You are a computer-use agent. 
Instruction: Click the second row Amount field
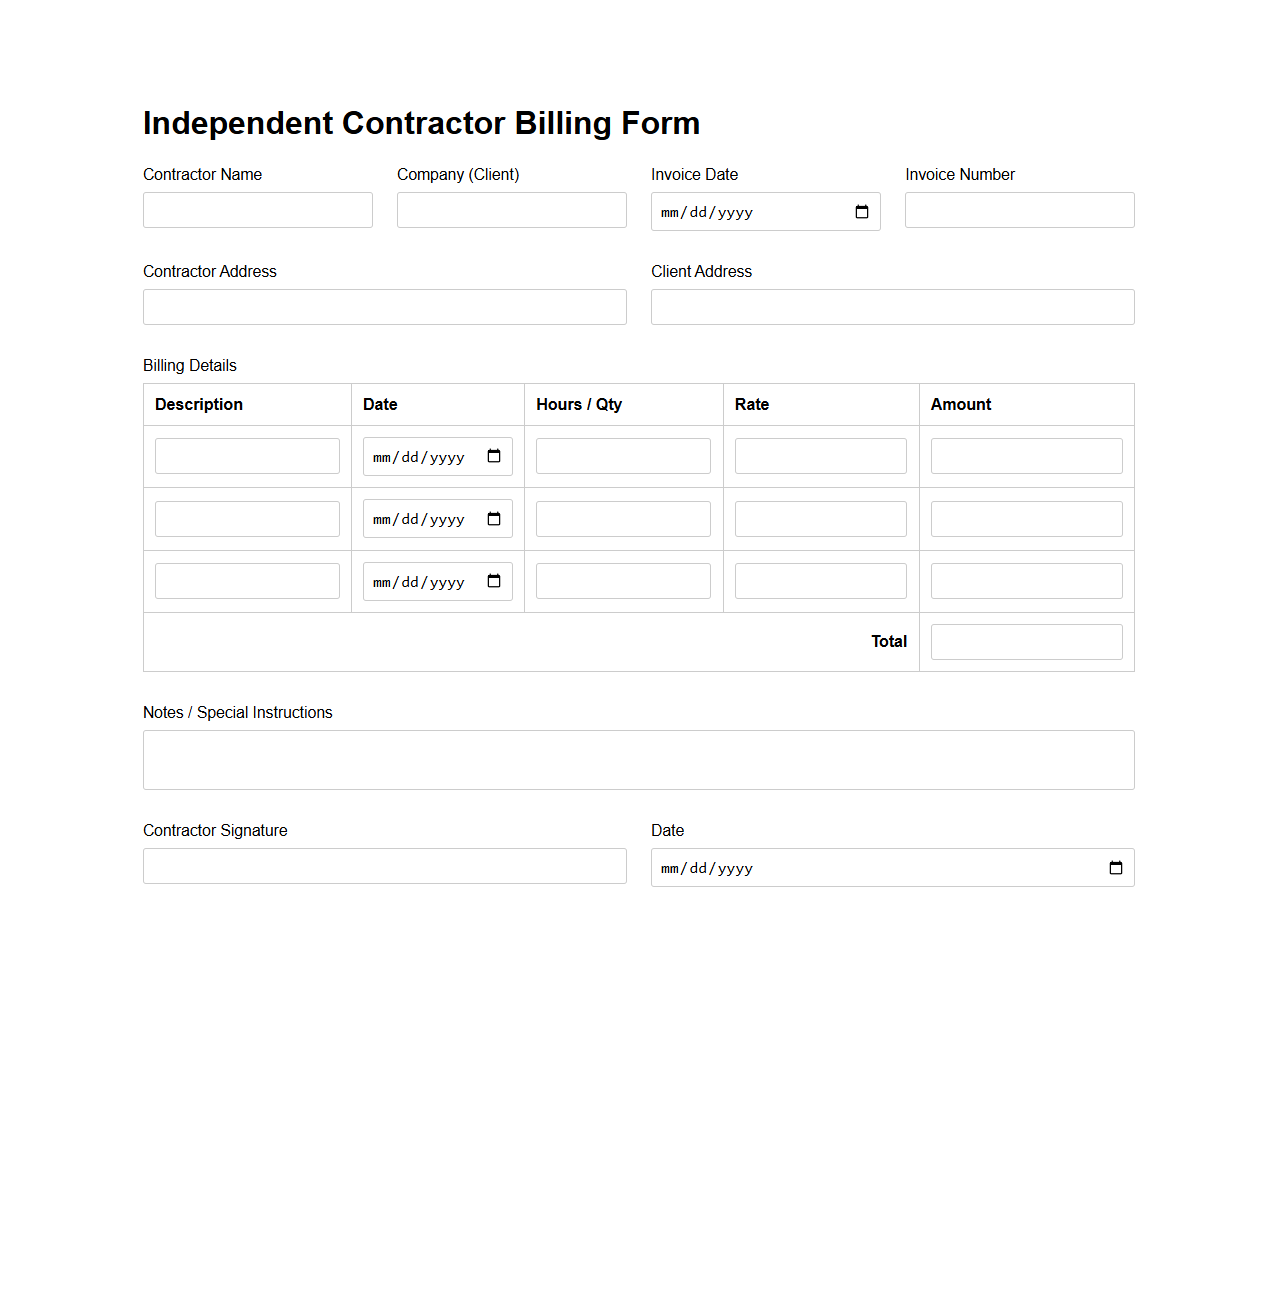[x=1026, y=518]
